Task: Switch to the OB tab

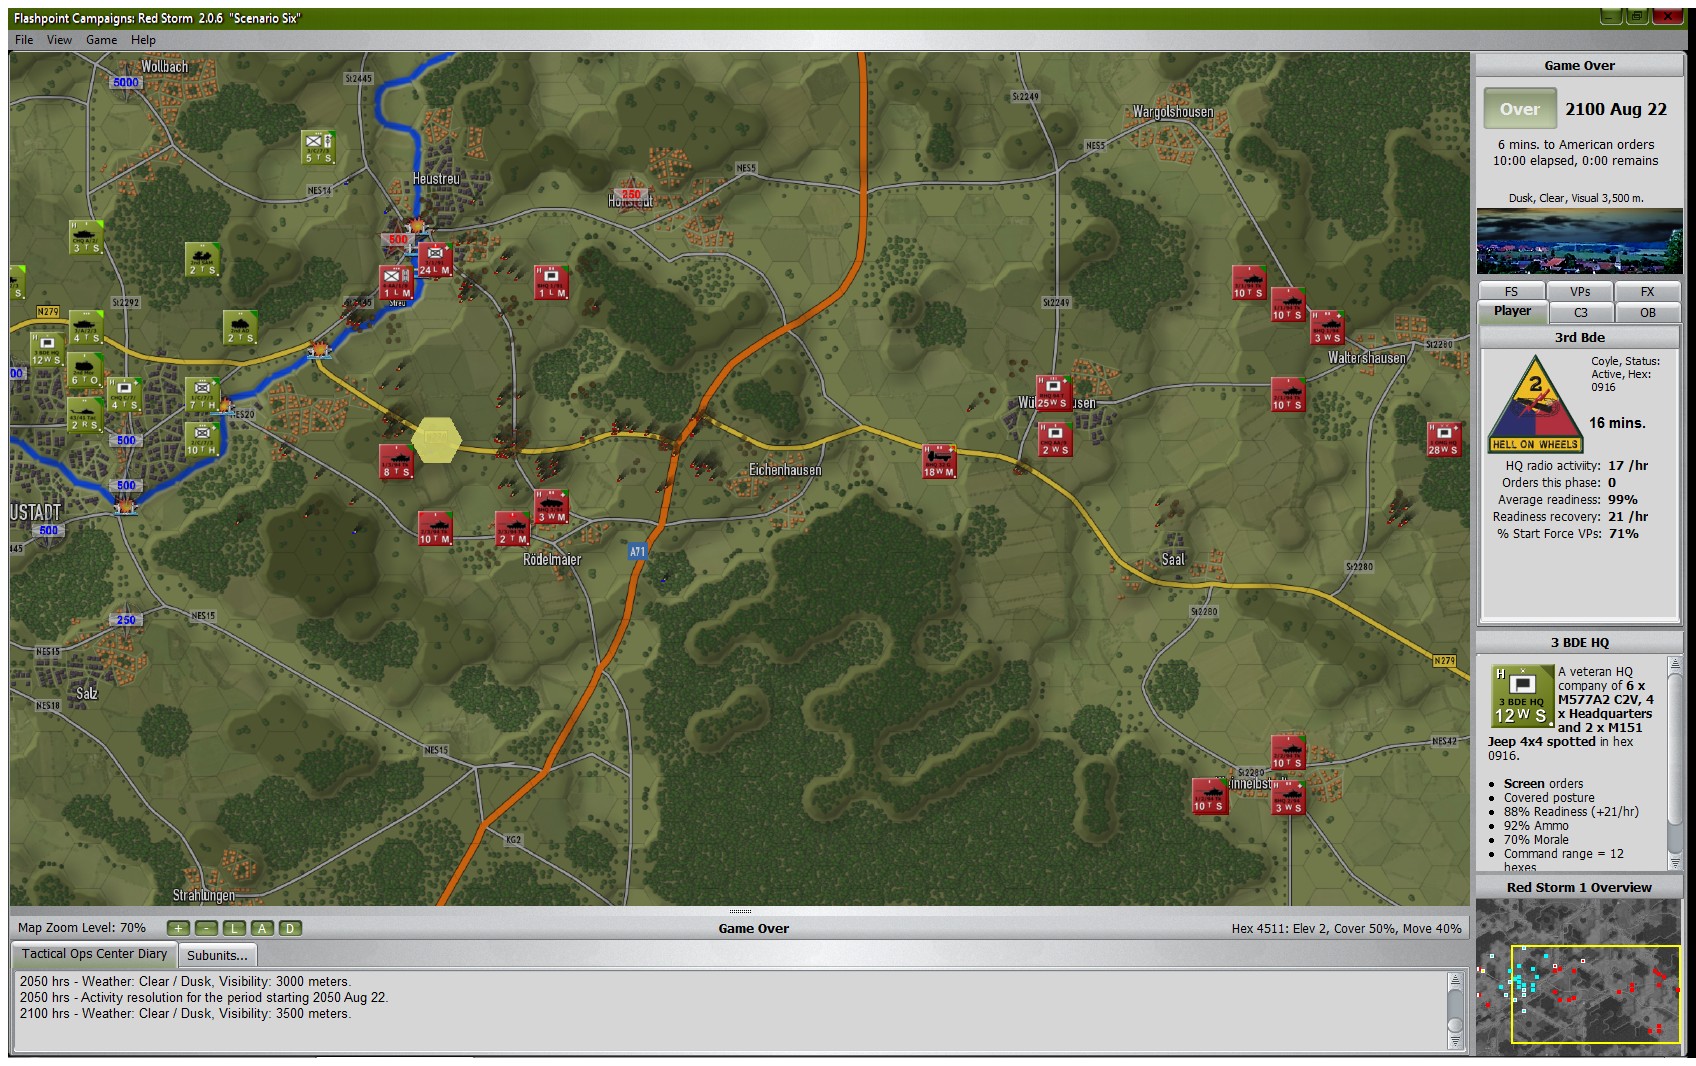Action: coord(1647,313)
